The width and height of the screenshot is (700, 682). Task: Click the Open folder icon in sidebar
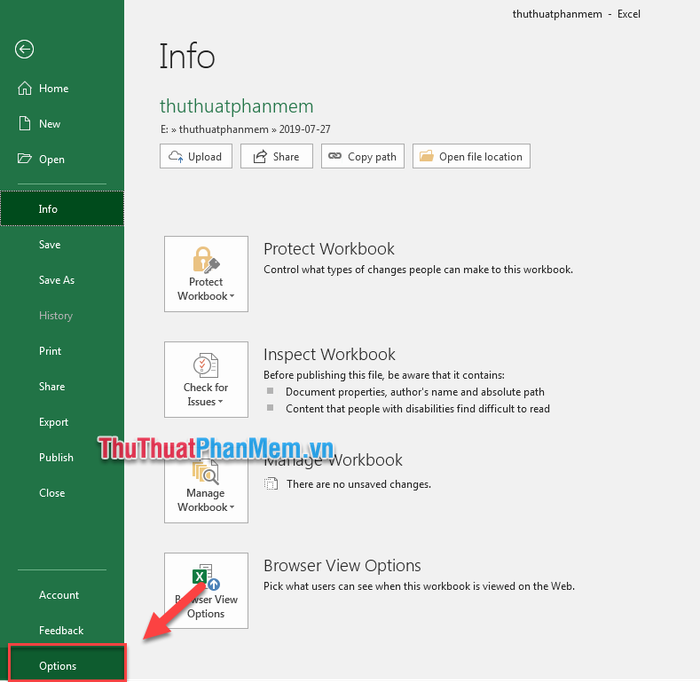coord(25,158)
